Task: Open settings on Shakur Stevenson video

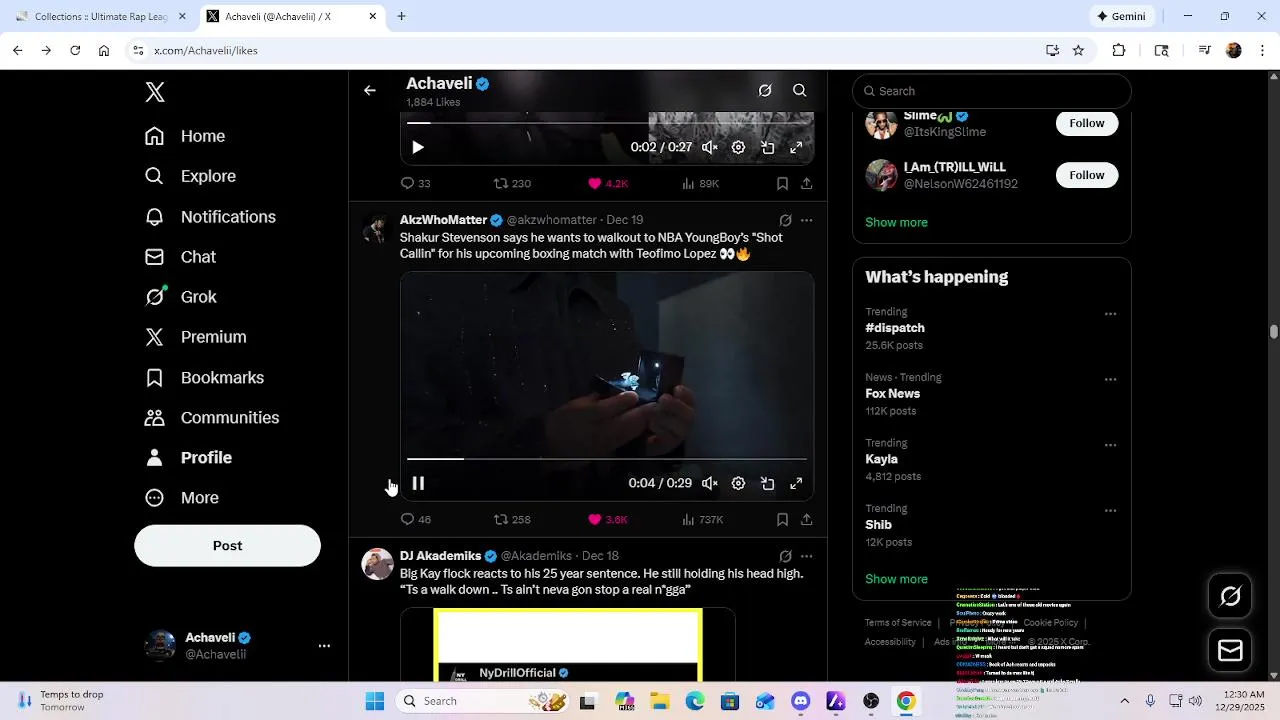Action: pos(738,483)
